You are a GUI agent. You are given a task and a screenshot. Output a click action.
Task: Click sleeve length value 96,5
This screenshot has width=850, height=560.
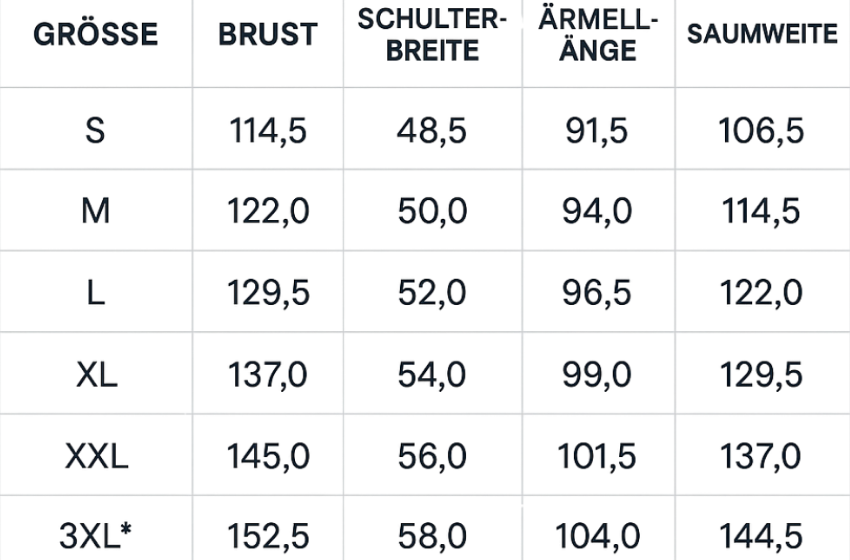(597, 293)
